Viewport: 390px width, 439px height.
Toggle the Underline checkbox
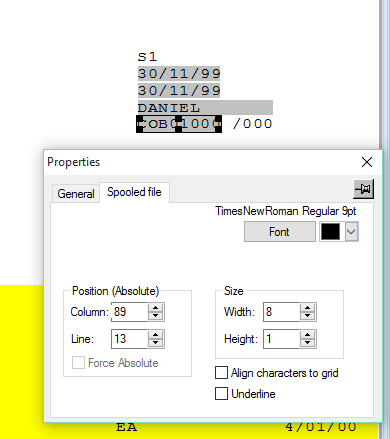tap(222, 394)
